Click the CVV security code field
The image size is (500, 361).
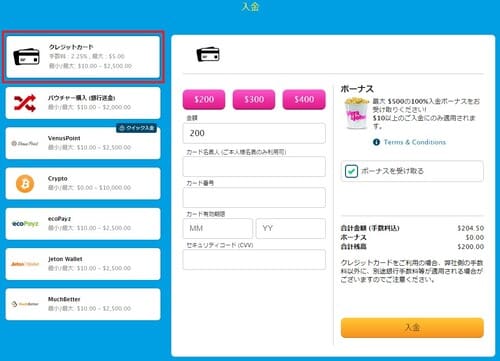pos(254,259)
